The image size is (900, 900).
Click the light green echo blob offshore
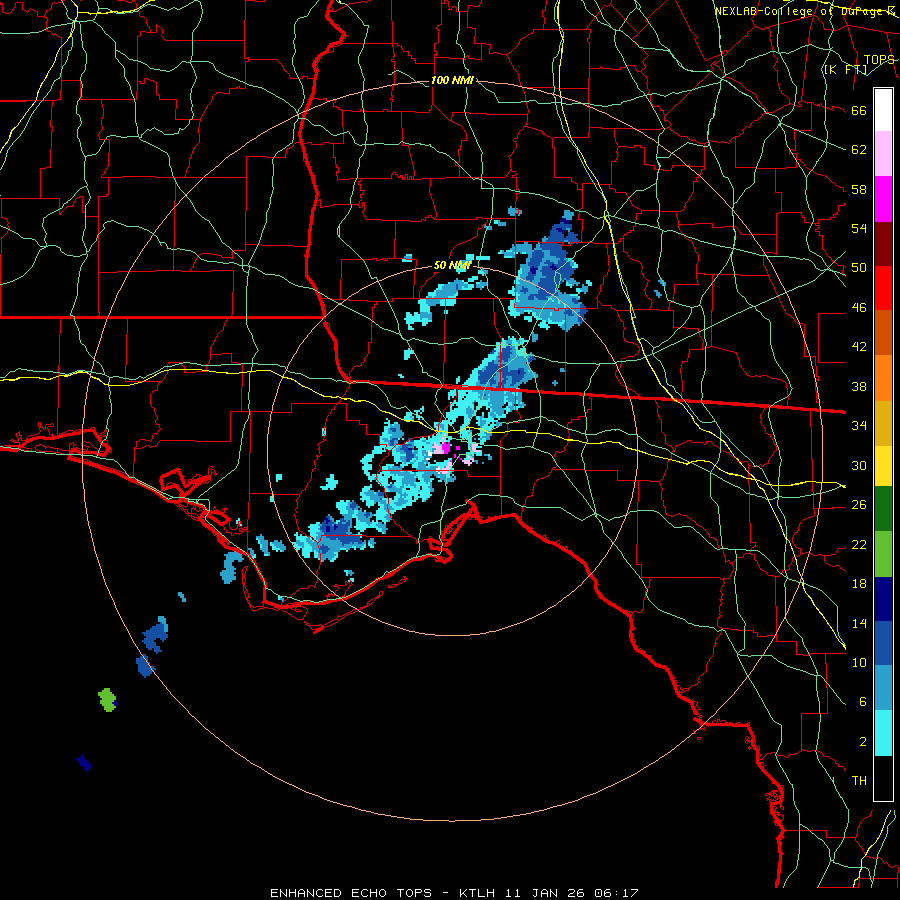(x=107, y=700)
